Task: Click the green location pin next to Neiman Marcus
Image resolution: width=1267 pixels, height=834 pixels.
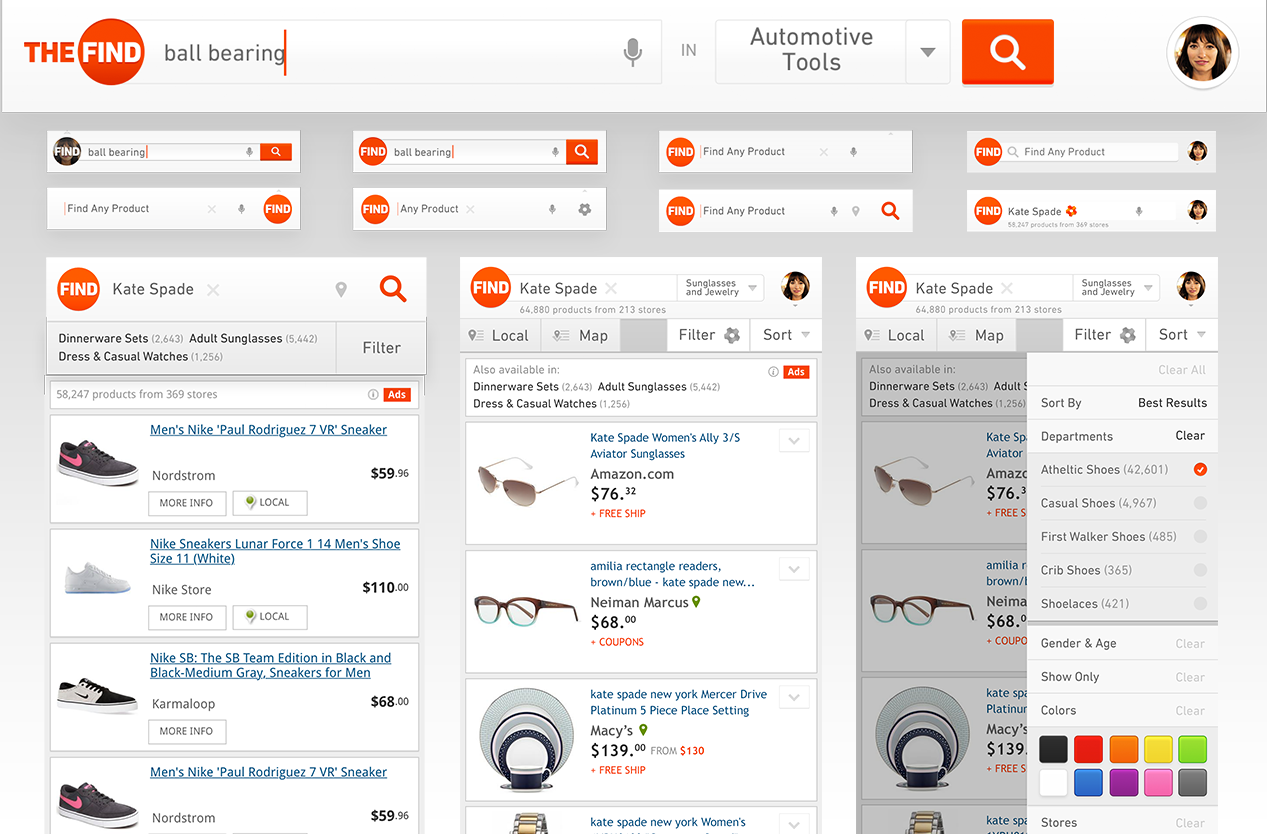Action: pos(697,602)
